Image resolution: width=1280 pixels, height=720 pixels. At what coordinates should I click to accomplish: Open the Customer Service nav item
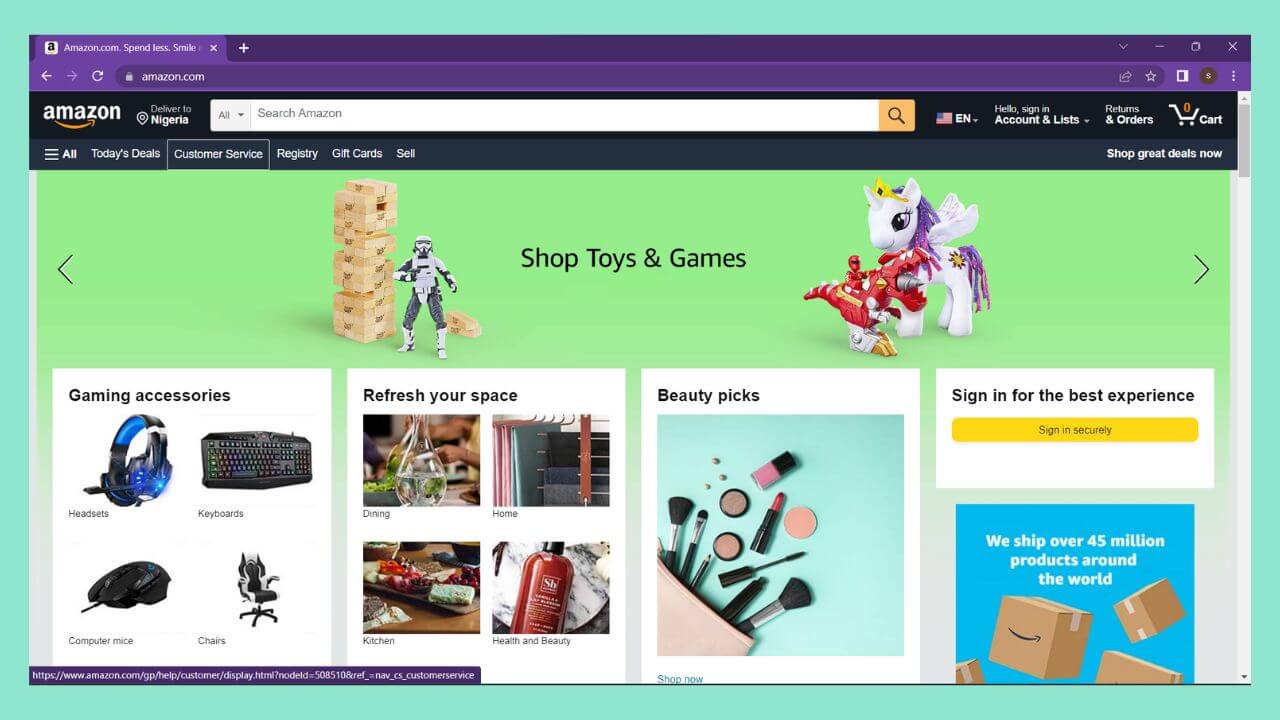pos(218,154)
